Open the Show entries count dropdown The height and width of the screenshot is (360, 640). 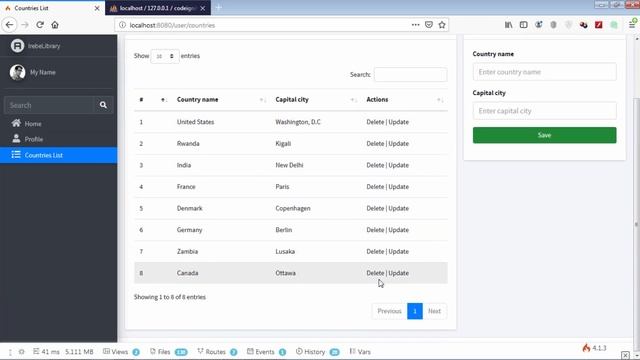165,56
